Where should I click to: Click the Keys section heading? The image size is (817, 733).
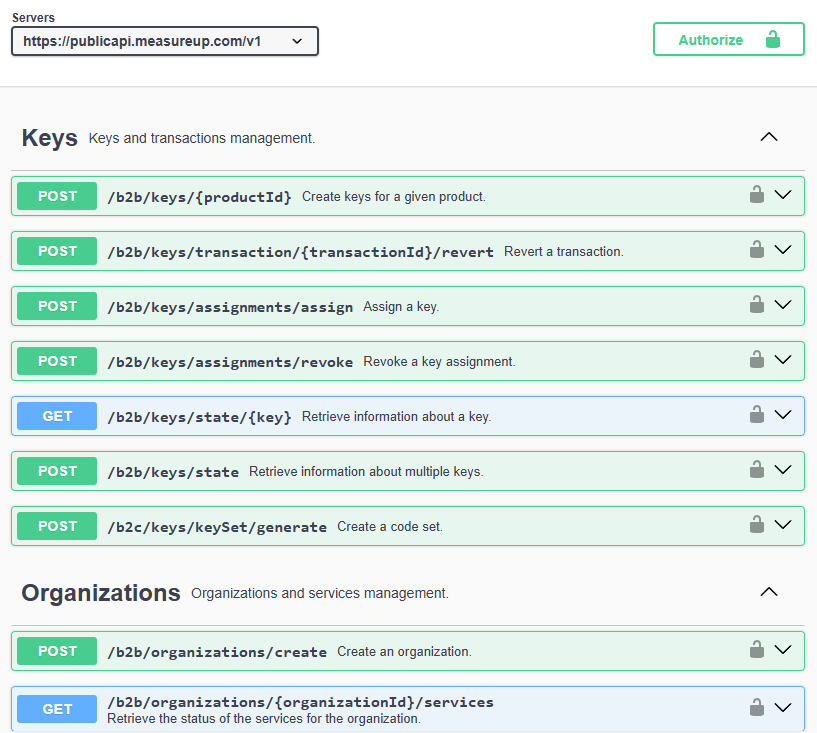(x=49, y=138)
